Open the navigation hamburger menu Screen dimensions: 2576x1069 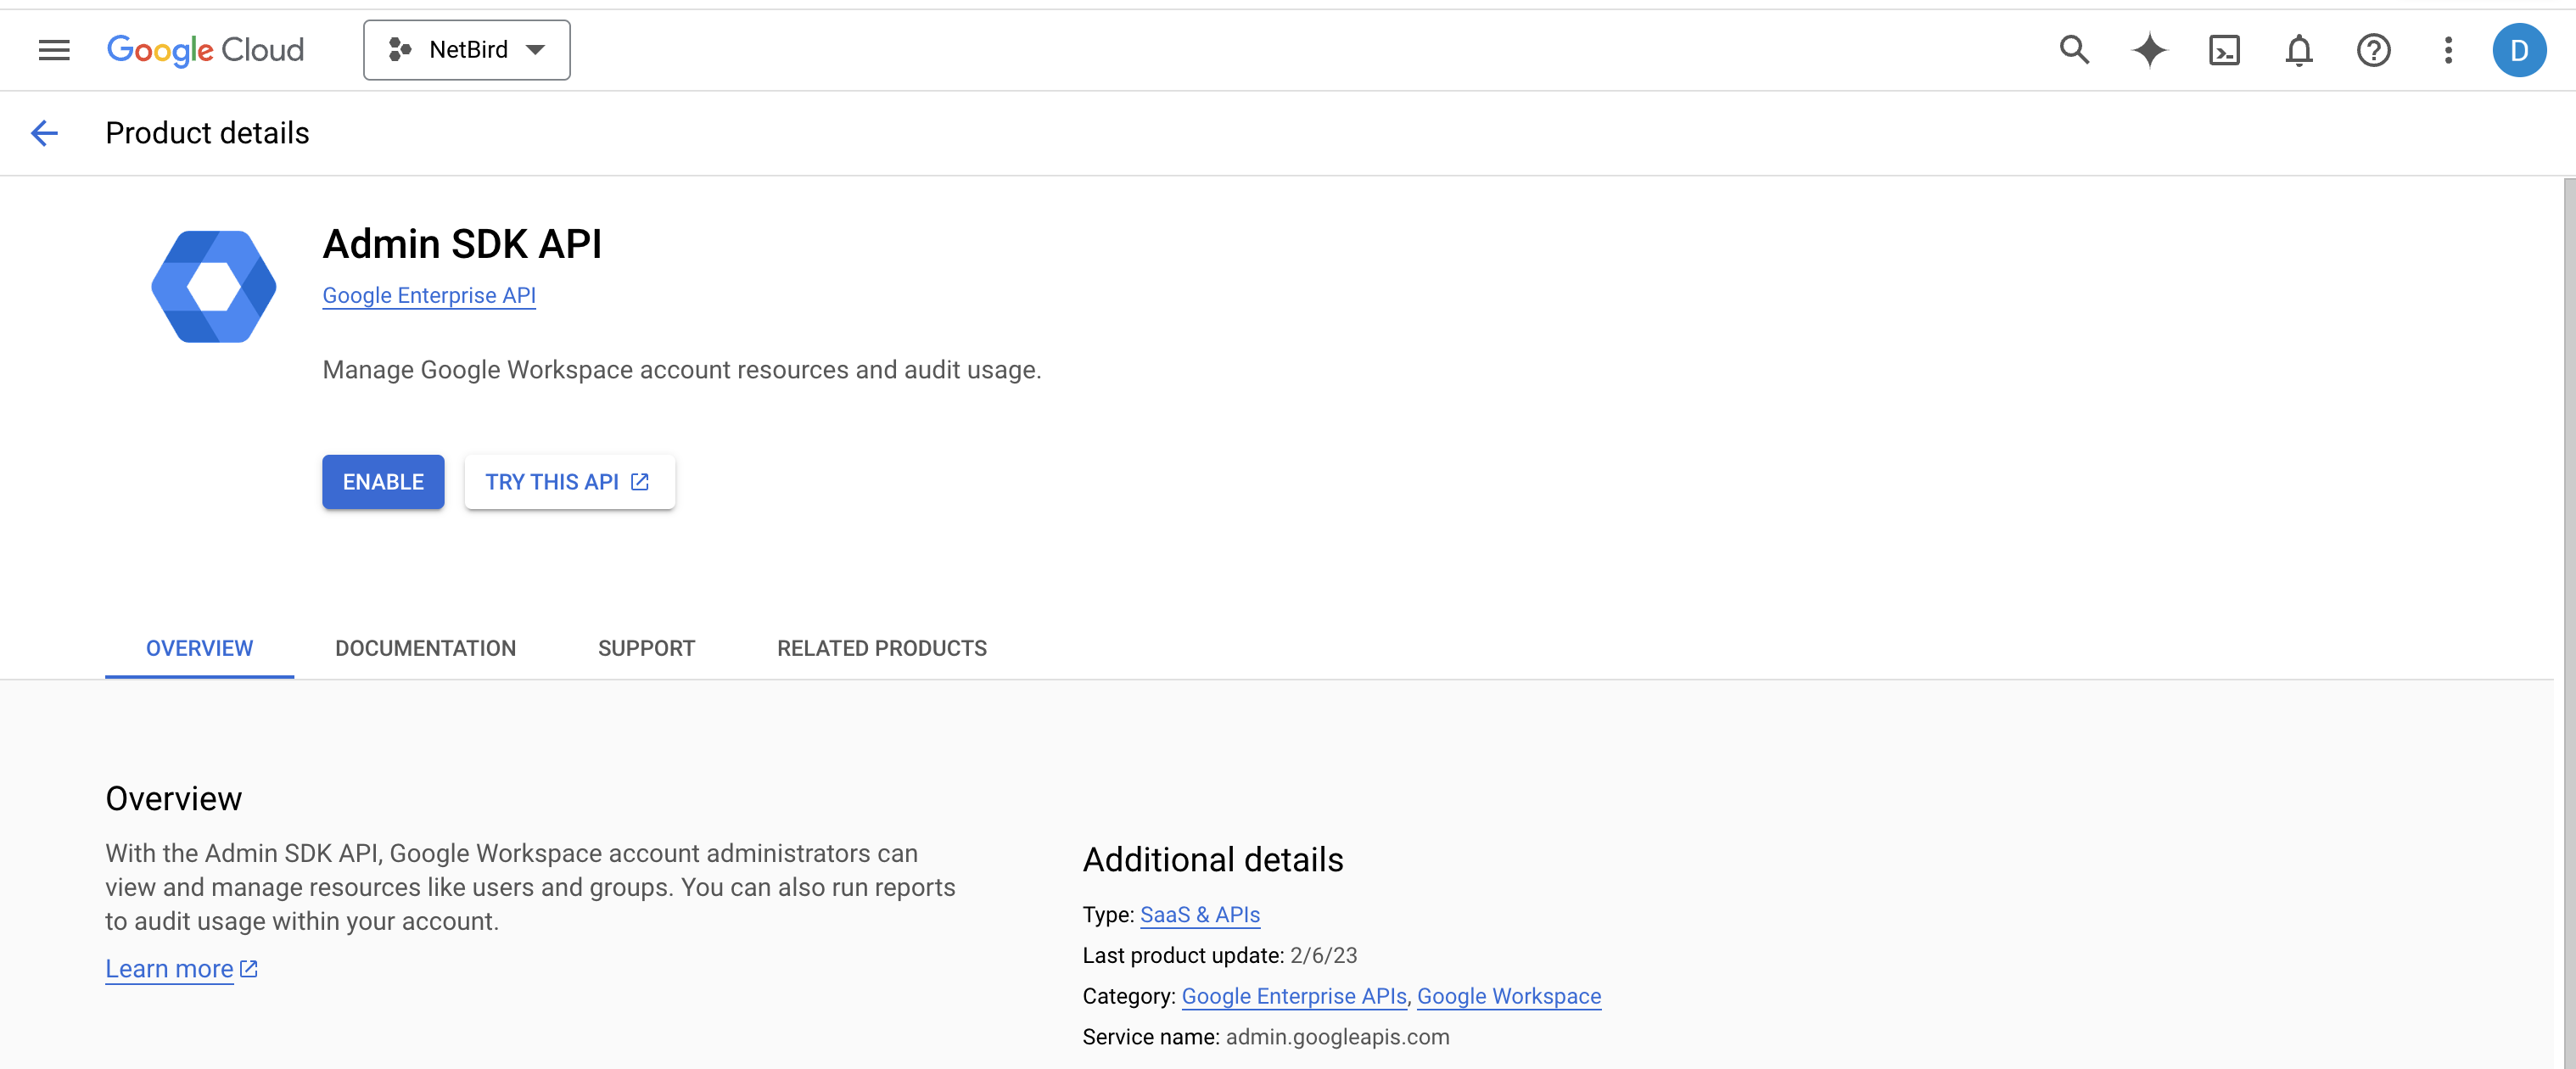tap(53, 49)
